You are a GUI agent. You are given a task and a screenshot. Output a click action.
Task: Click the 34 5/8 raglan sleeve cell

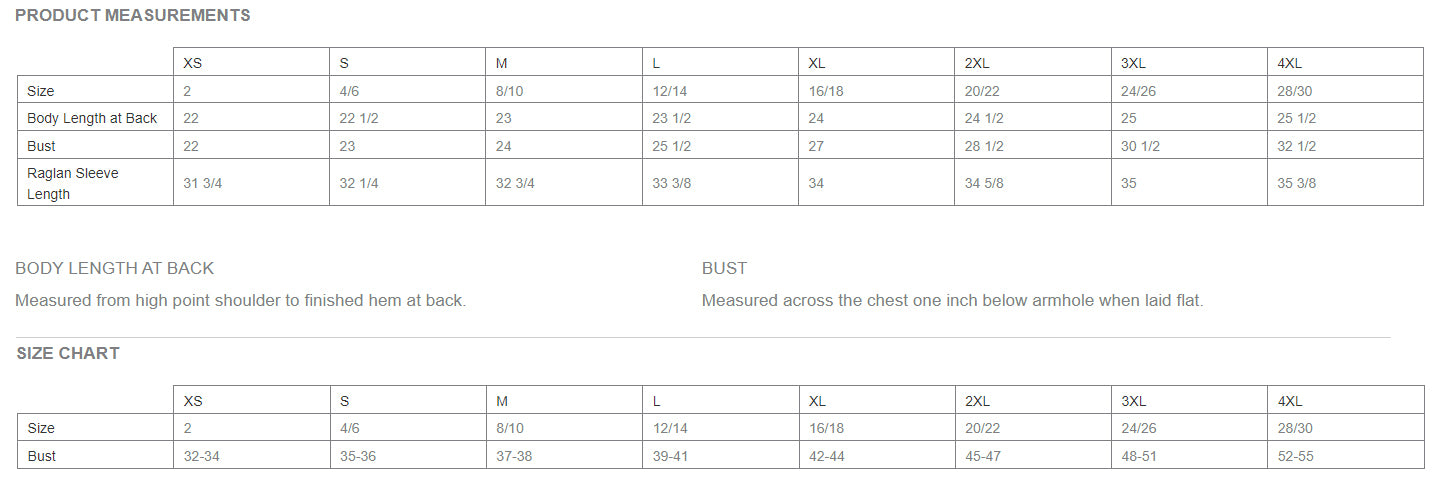click(x=984, y=184)
